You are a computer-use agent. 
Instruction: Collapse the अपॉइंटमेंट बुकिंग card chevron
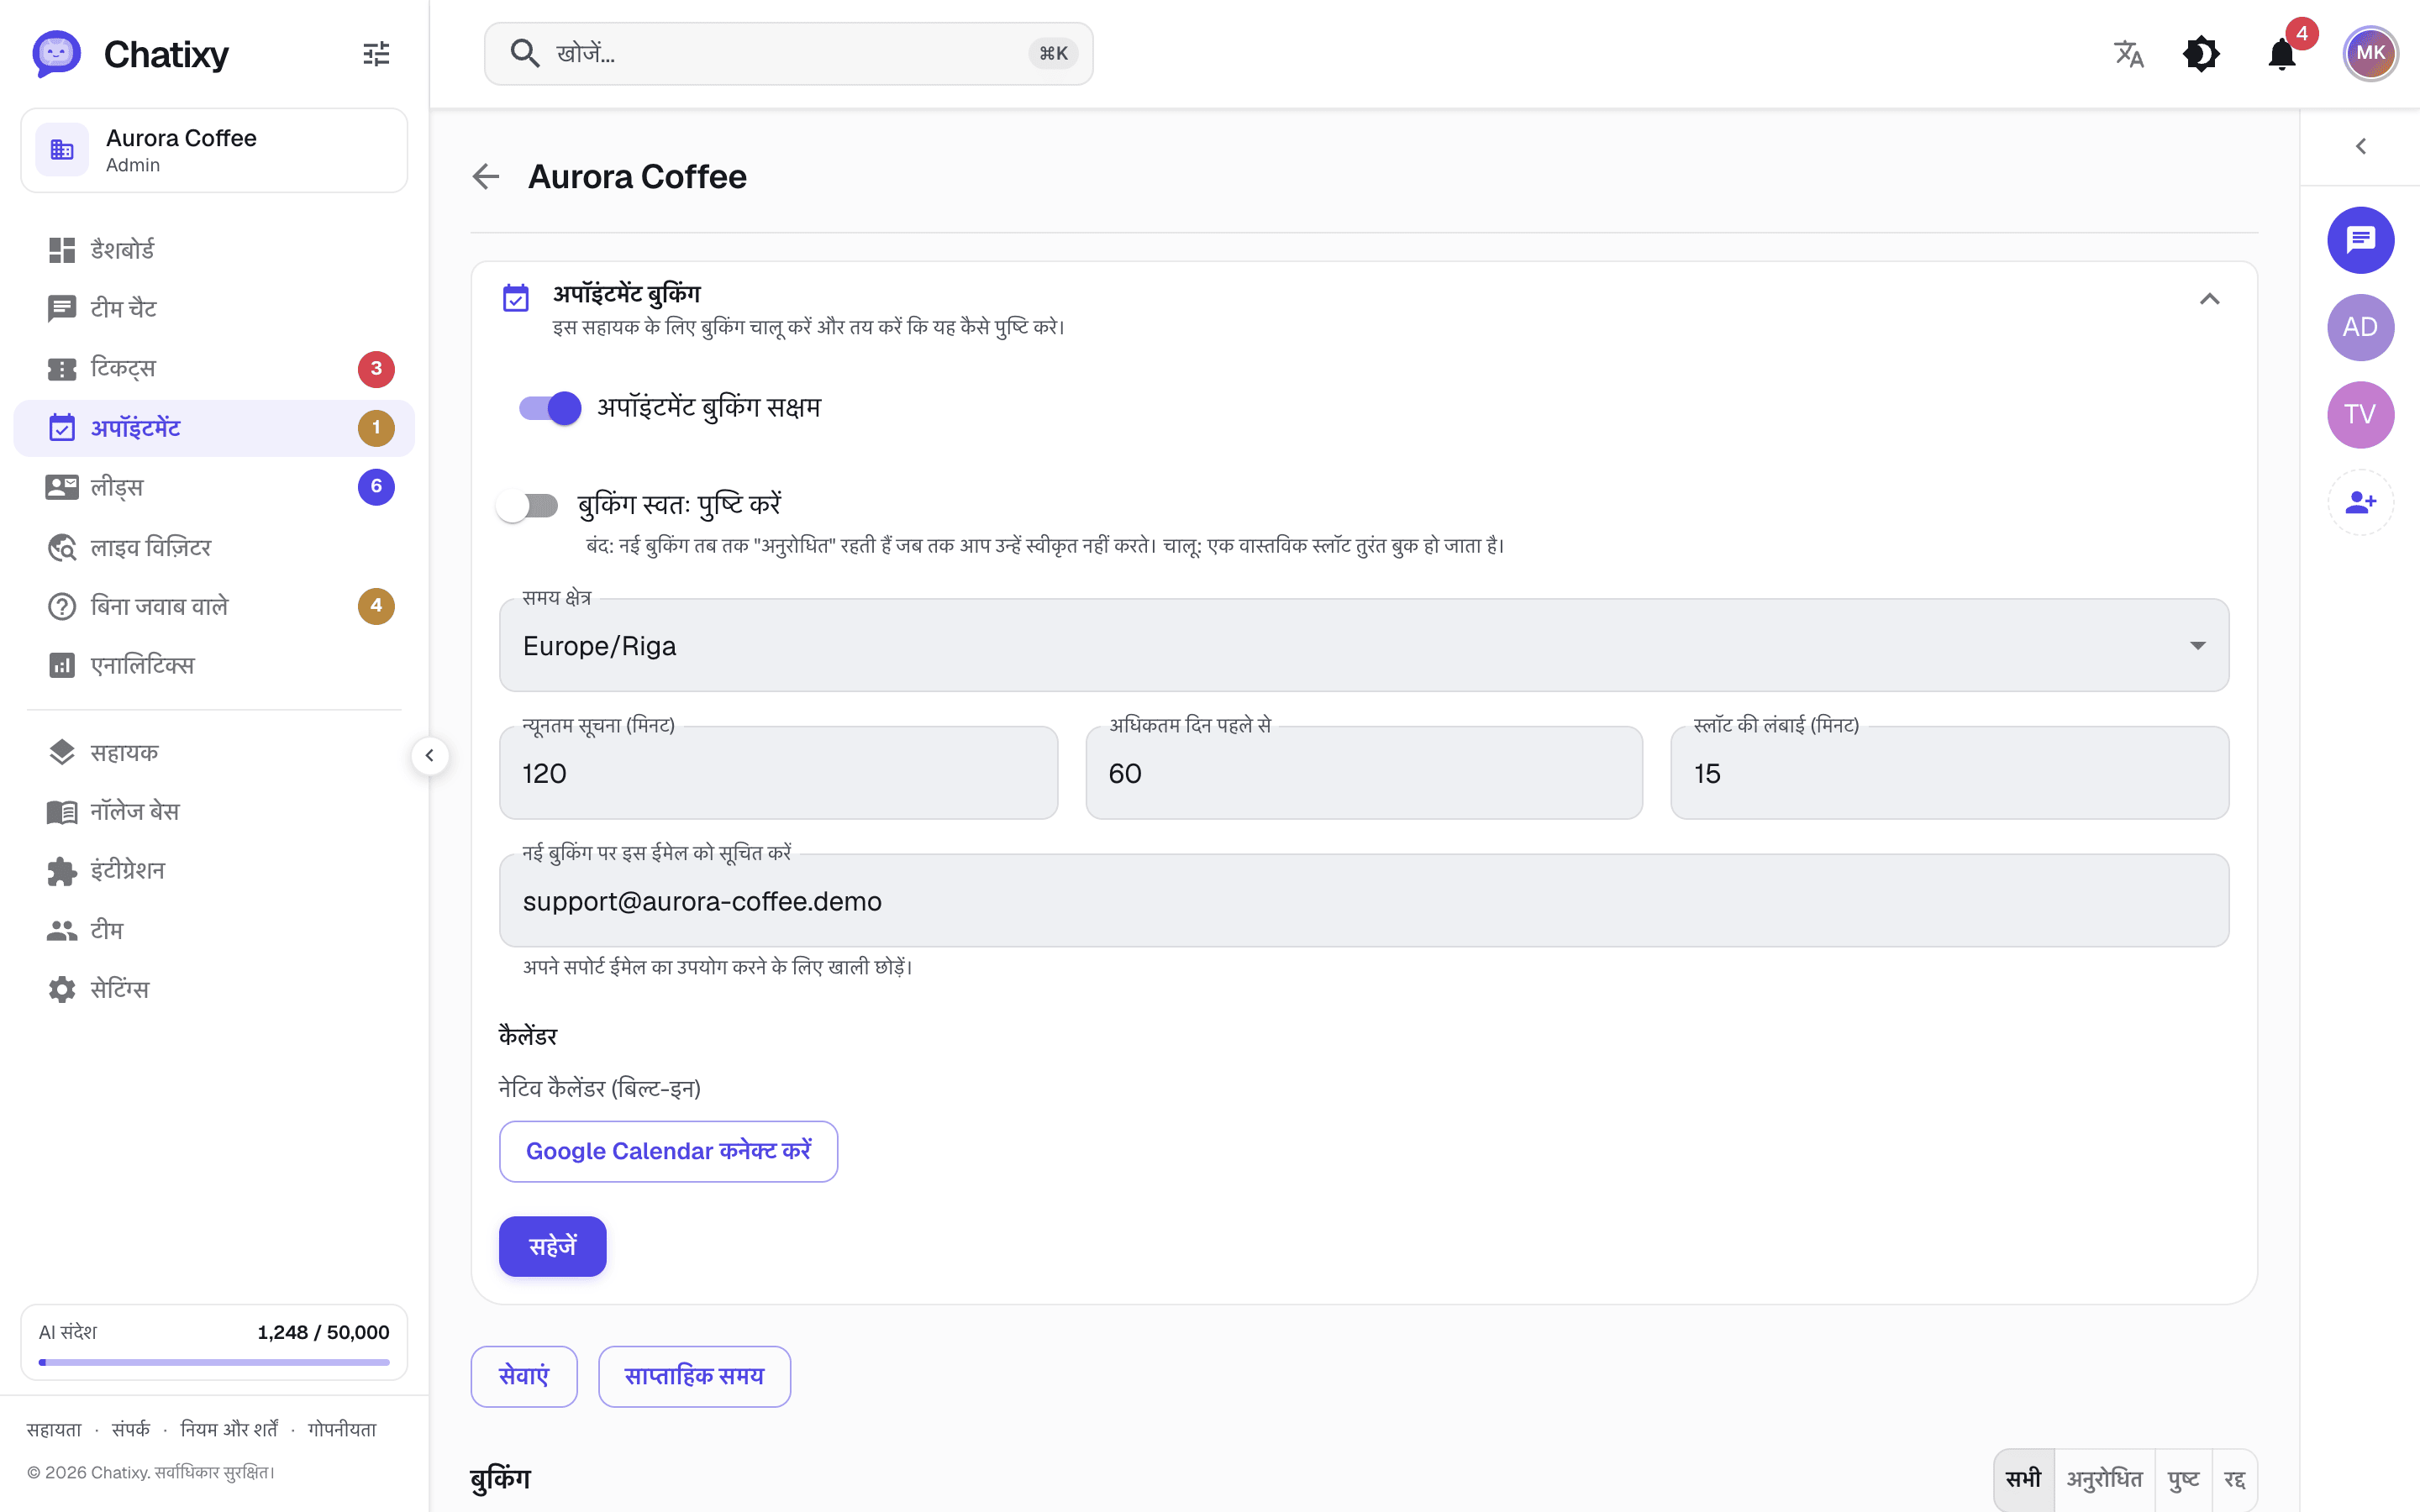[2210, 300]
